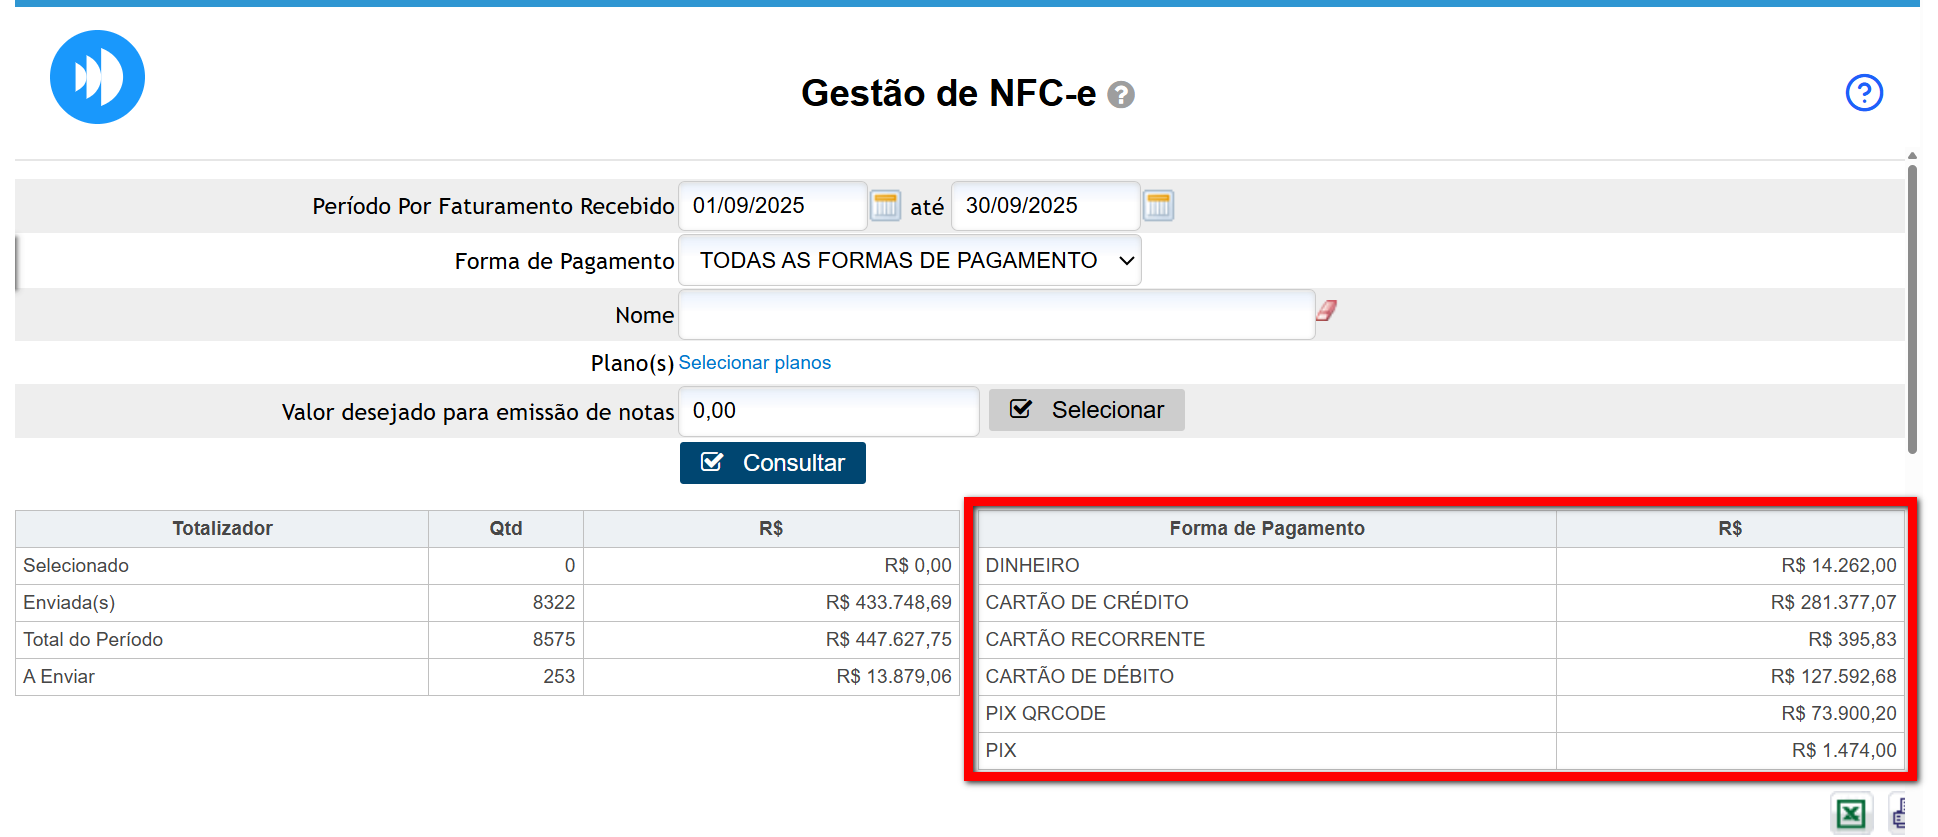Clear the Nome field with eraser icon
This screenshot has height=837, width=1938.
[x=1326, y=311]
